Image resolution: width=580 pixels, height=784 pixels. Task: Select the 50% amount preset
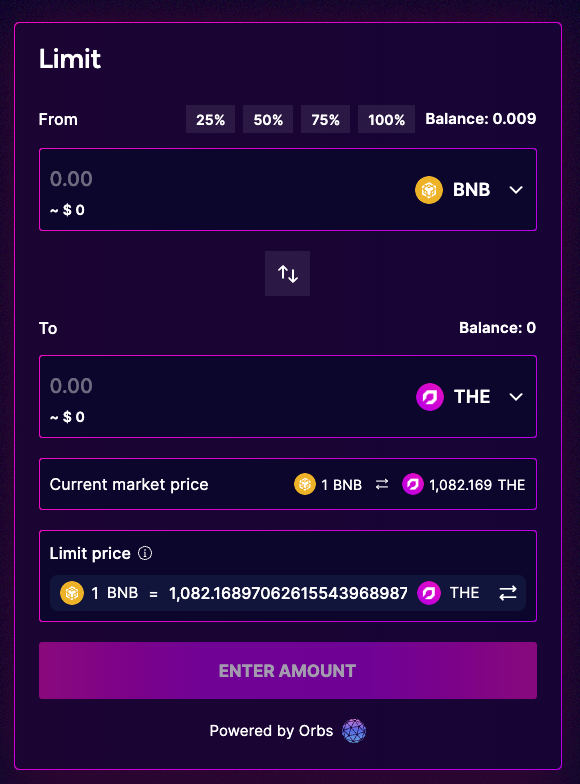click(268, 119)
